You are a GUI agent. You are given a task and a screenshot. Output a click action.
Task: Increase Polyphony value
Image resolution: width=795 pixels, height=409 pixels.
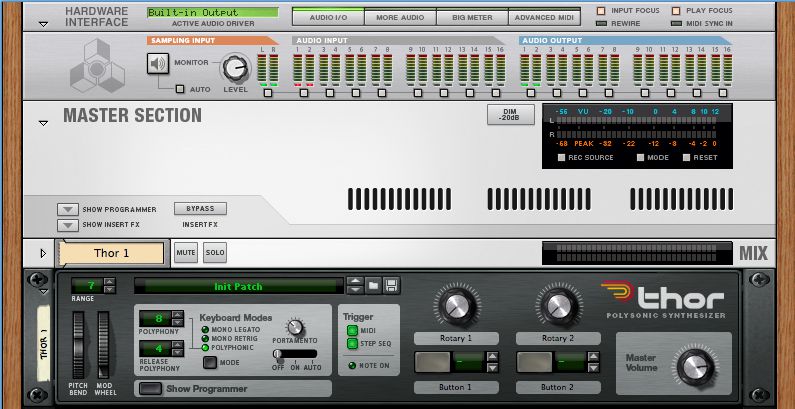click(177, 315)
